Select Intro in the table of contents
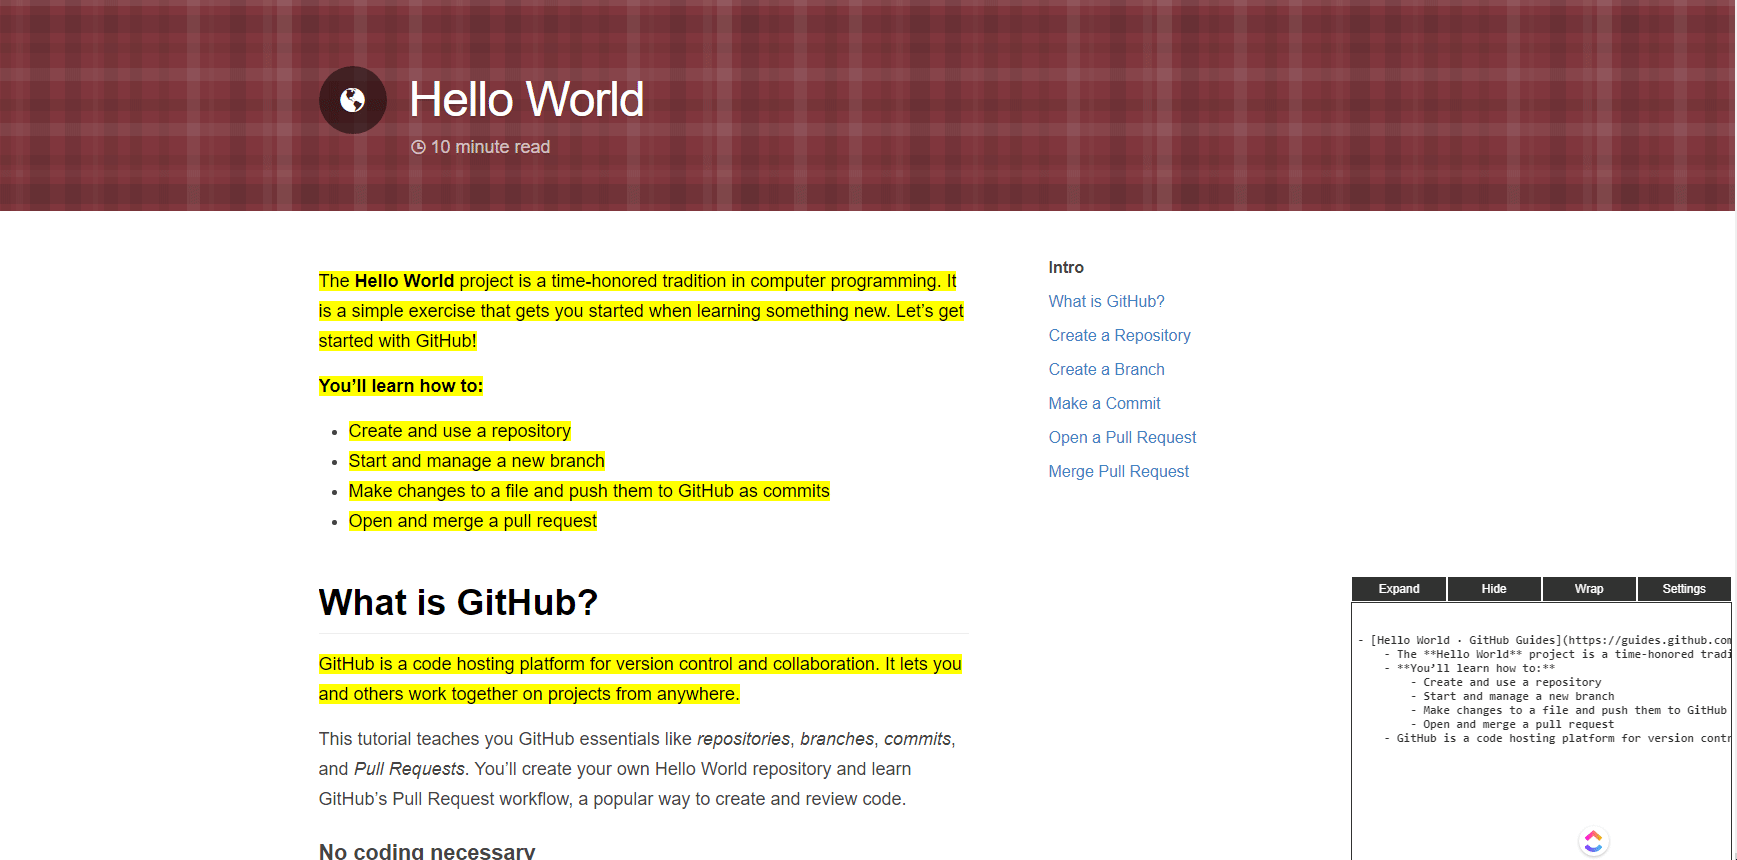This screenshot has height=860, width=1737. (1065, 268)
